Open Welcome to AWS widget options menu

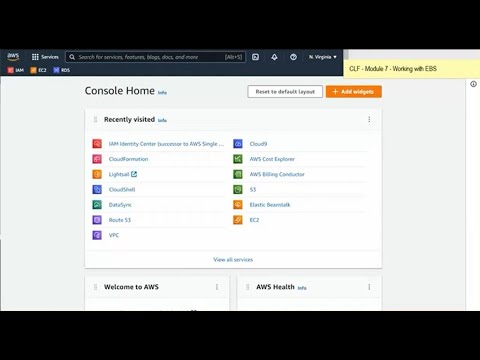point(217,287)
